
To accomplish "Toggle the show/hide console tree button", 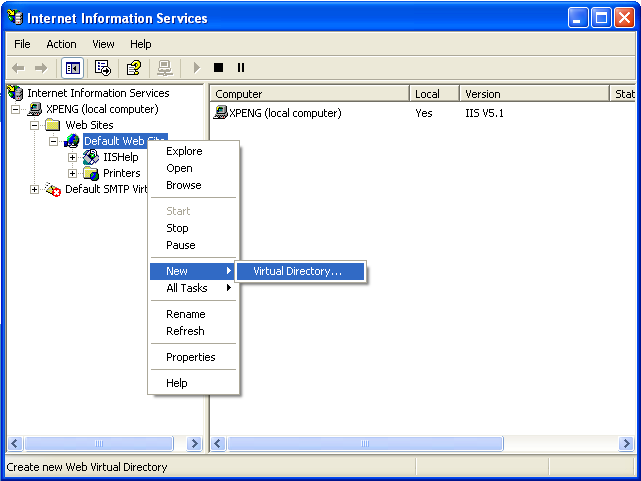I will 72,68.
